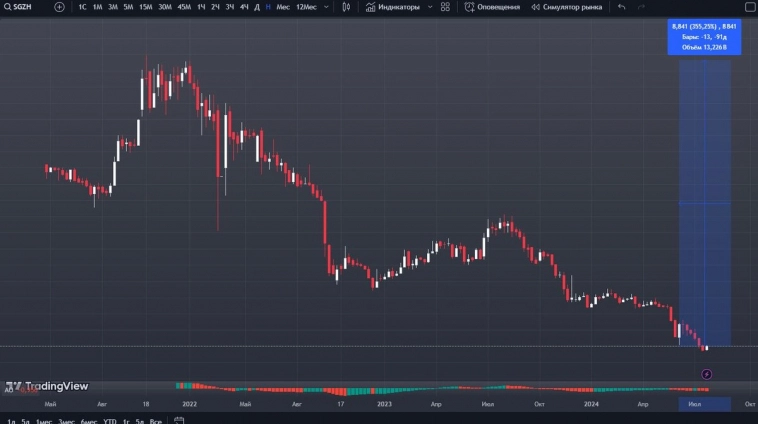The width and height of the screenshot is (758, 424).
Task: Expand the timeframe dropdown arrow
Action: pyautogui.click(x=326, y=7)
